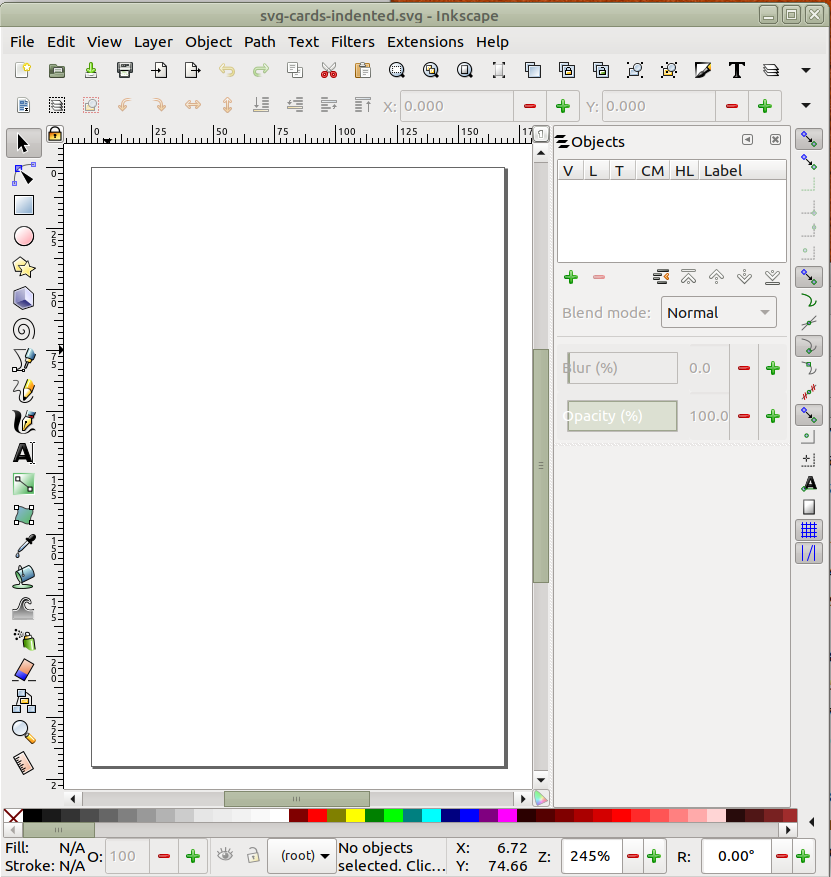Toggle layer lock icon in status bar
This screenshot has width=831, height=877.
(x=253, y=855)
